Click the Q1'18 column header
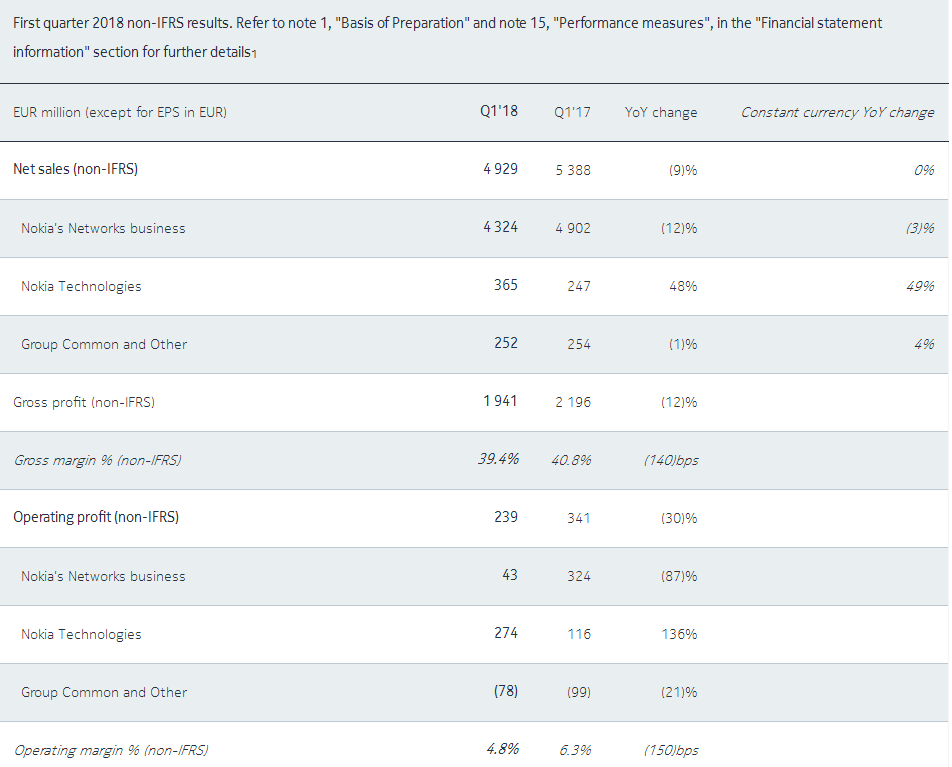The height and width of the screenshot is (767, 952). pyautogui.click(x=499, y=111)
